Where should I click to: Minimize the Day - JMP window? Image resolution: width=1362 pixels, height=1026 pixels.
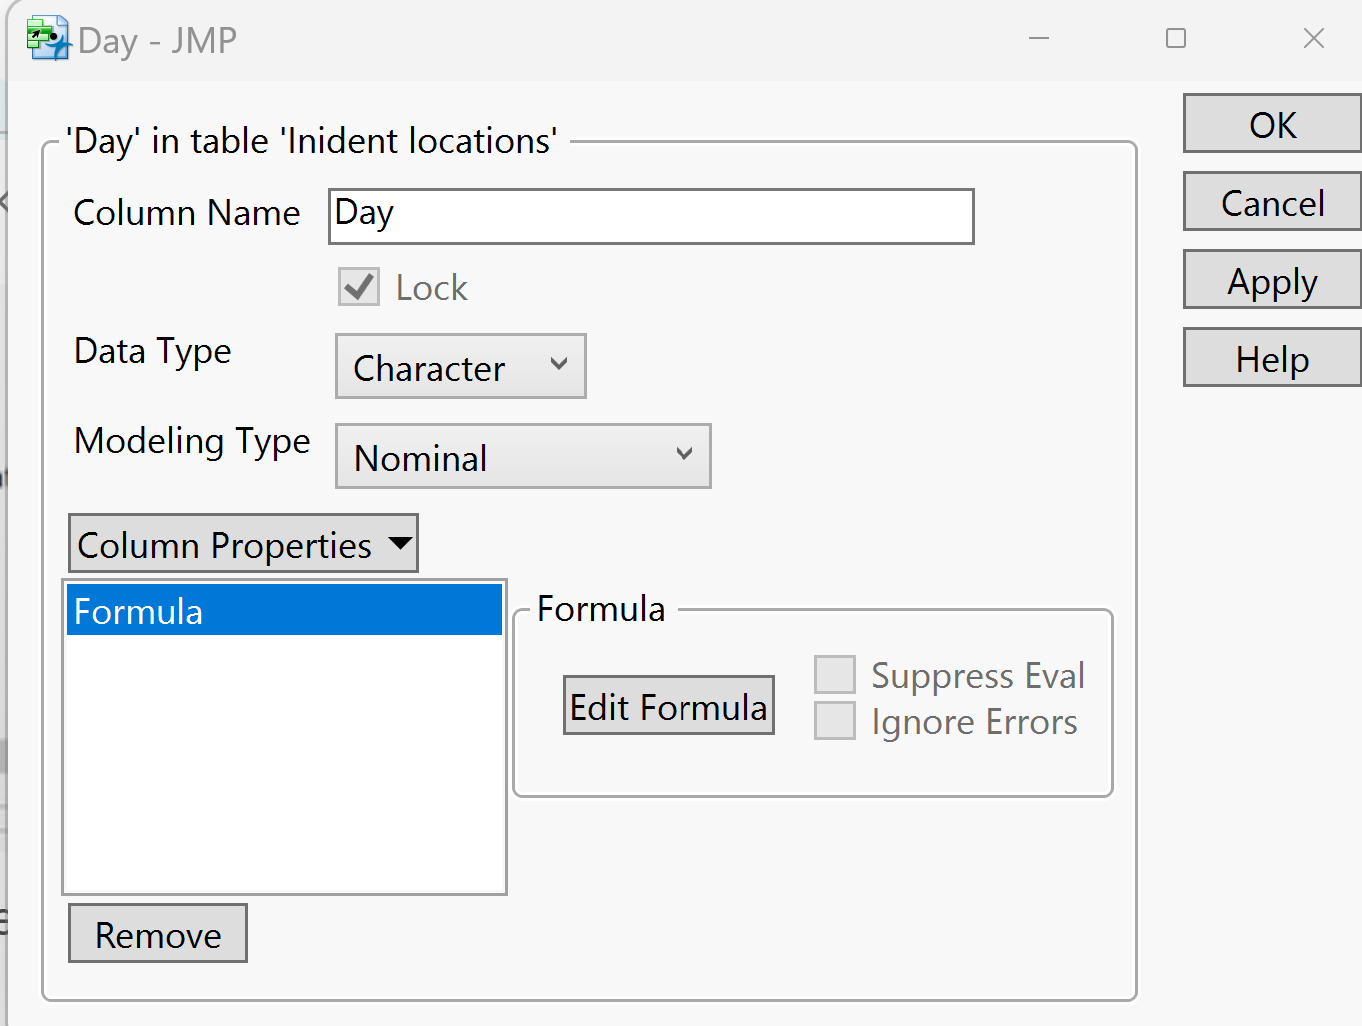[x=1039, y=39]
